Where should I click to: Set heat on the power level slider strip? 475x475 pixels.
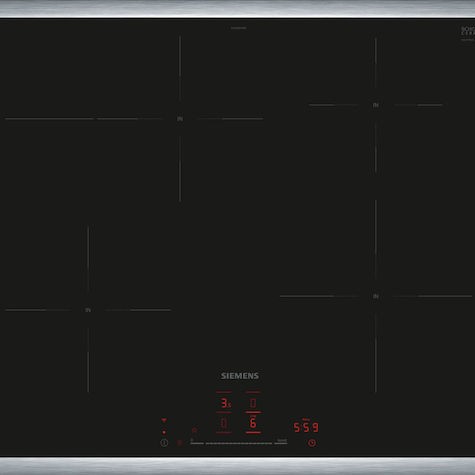239,443
